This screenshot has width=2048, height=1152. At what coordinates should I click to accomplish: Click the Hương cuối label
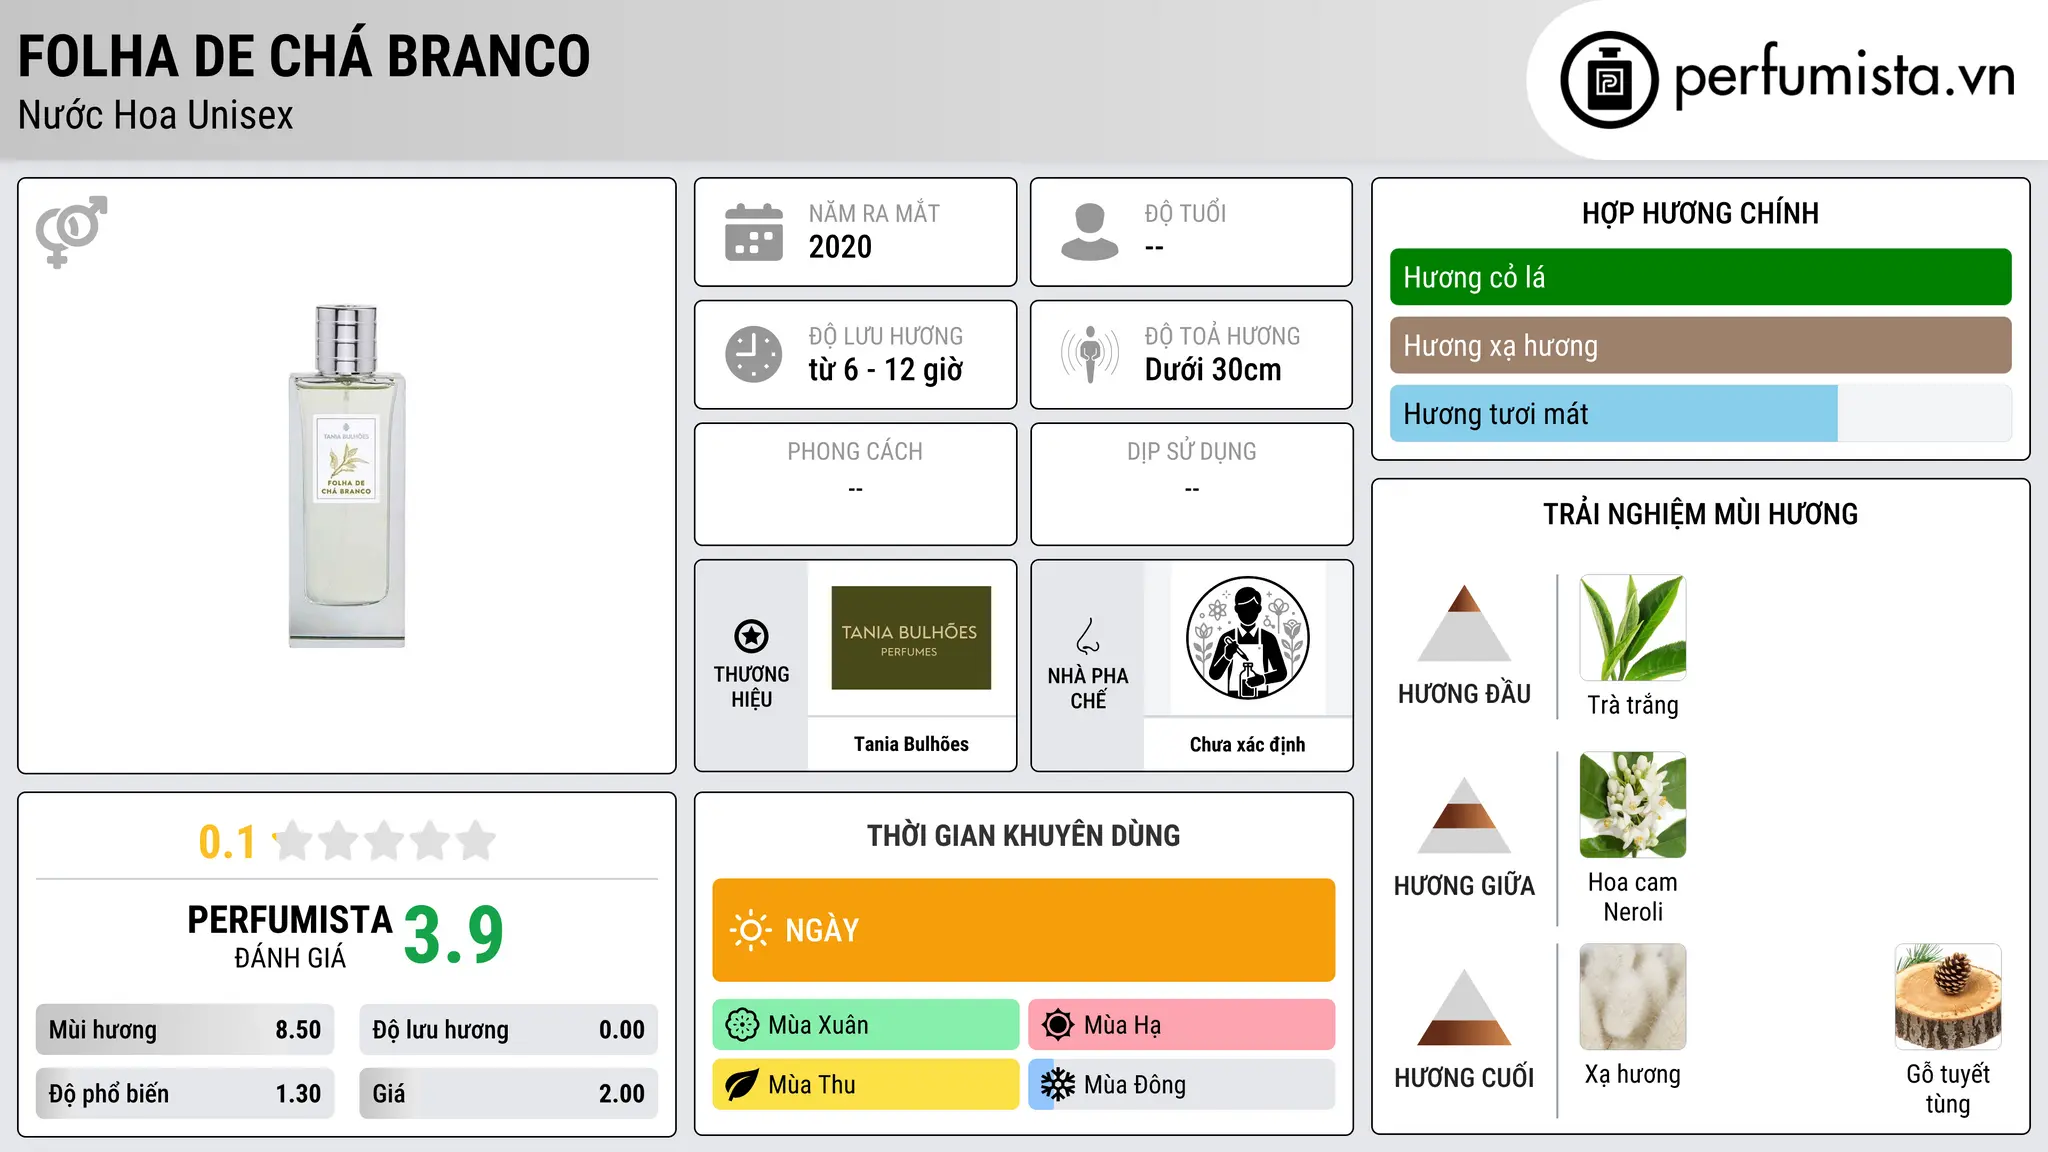[x=1464, y=1078]
